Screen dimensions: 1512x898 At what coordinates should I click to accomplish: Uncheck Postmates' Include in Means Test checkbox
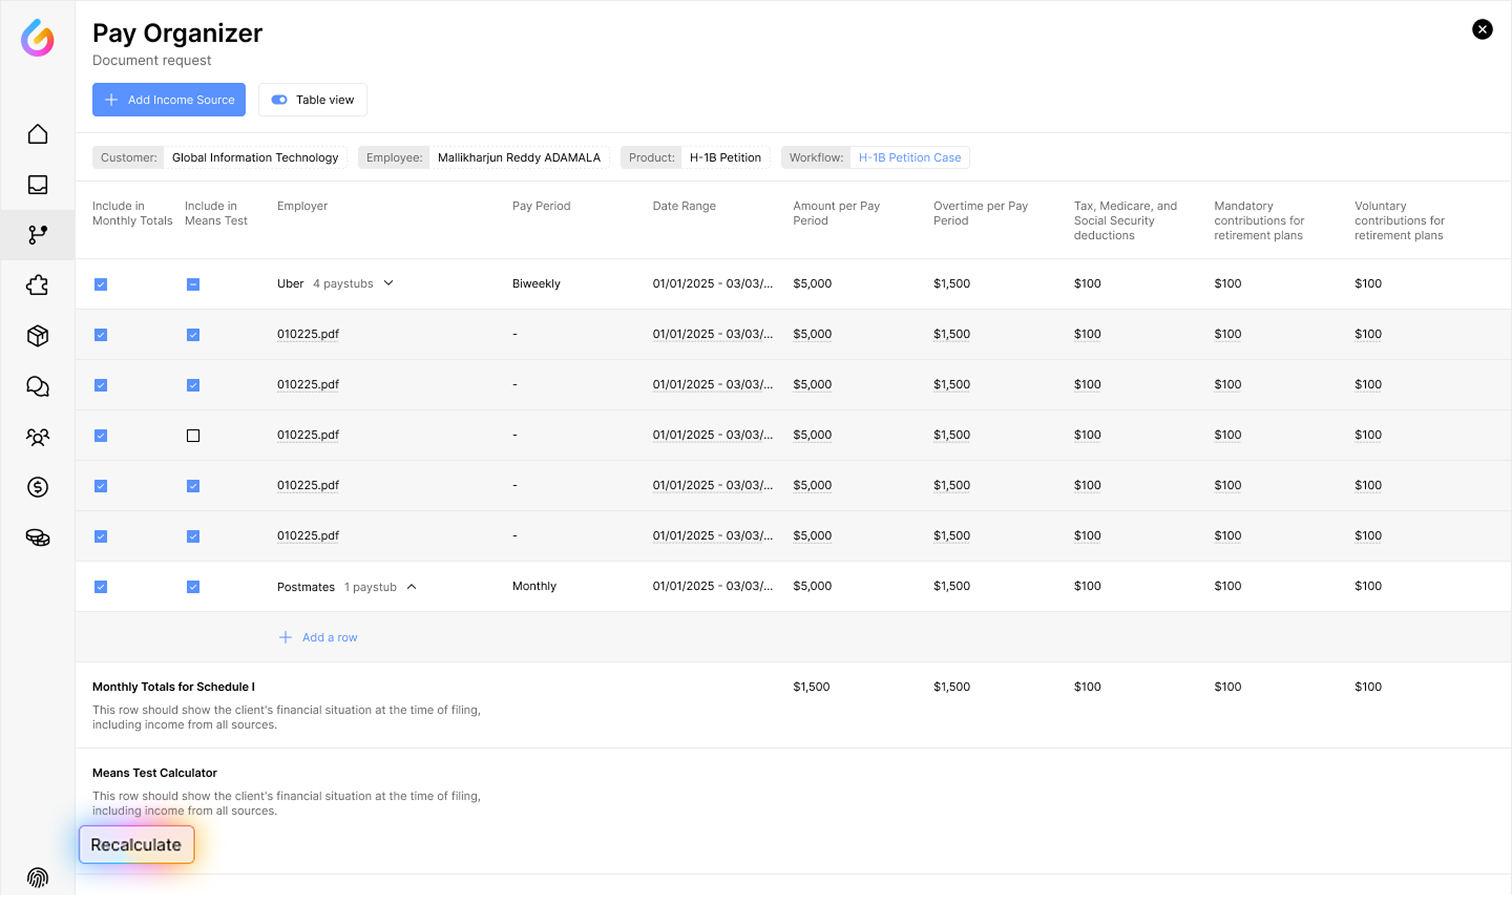click(x=193, y=587)
